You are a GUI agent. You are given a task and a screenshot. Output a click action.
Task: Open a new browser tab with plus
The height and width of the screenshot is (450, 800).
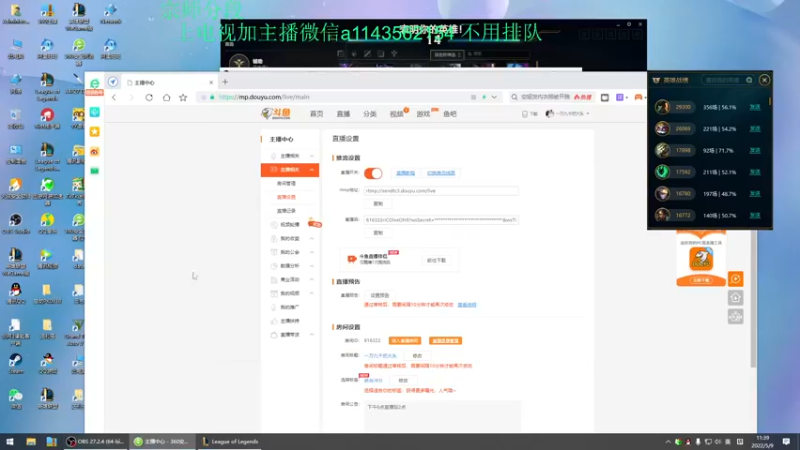coord(225,82)
